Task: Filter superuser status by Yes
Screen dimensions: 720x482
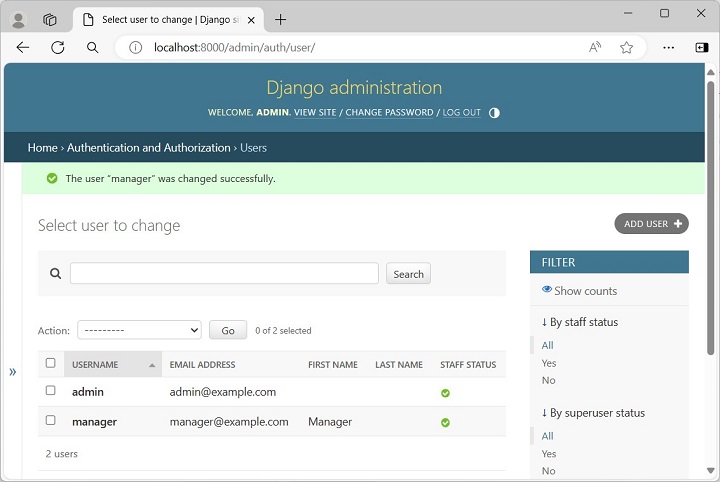Action: point(549,454)
